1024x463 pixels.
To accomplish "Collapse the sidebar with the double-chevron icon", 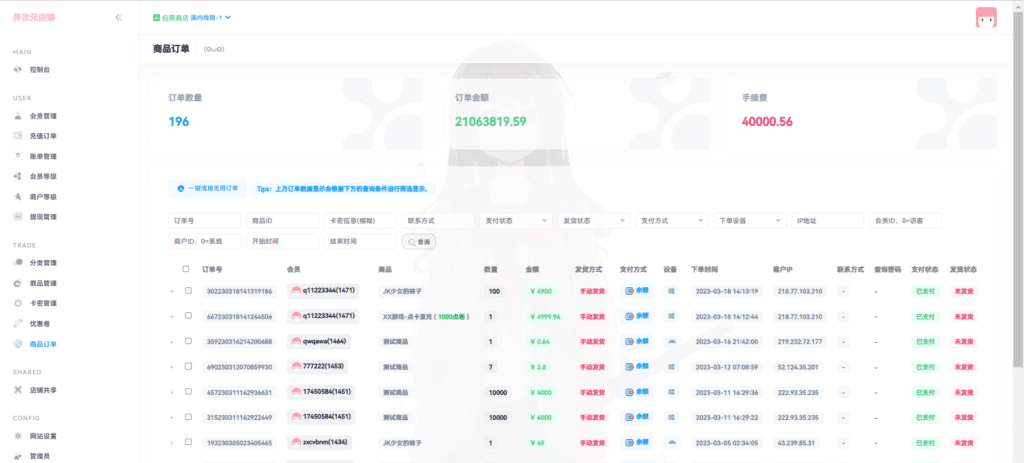I will pos(119,17).
